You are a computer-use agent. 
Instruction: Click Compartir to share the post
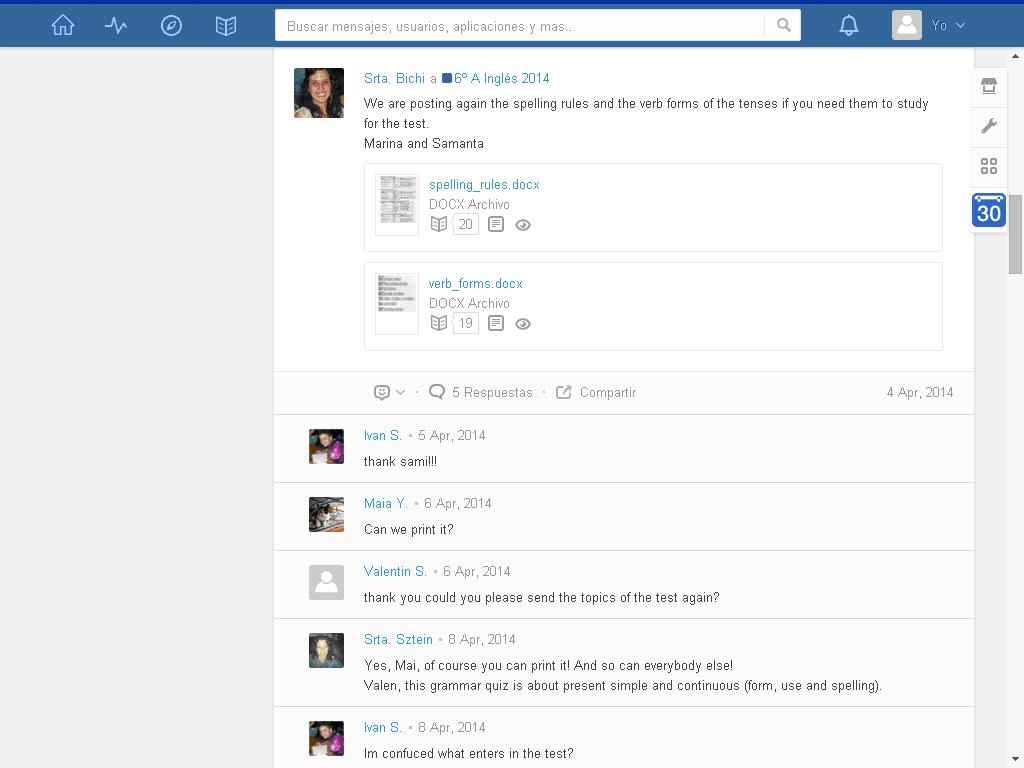[596, 392]
